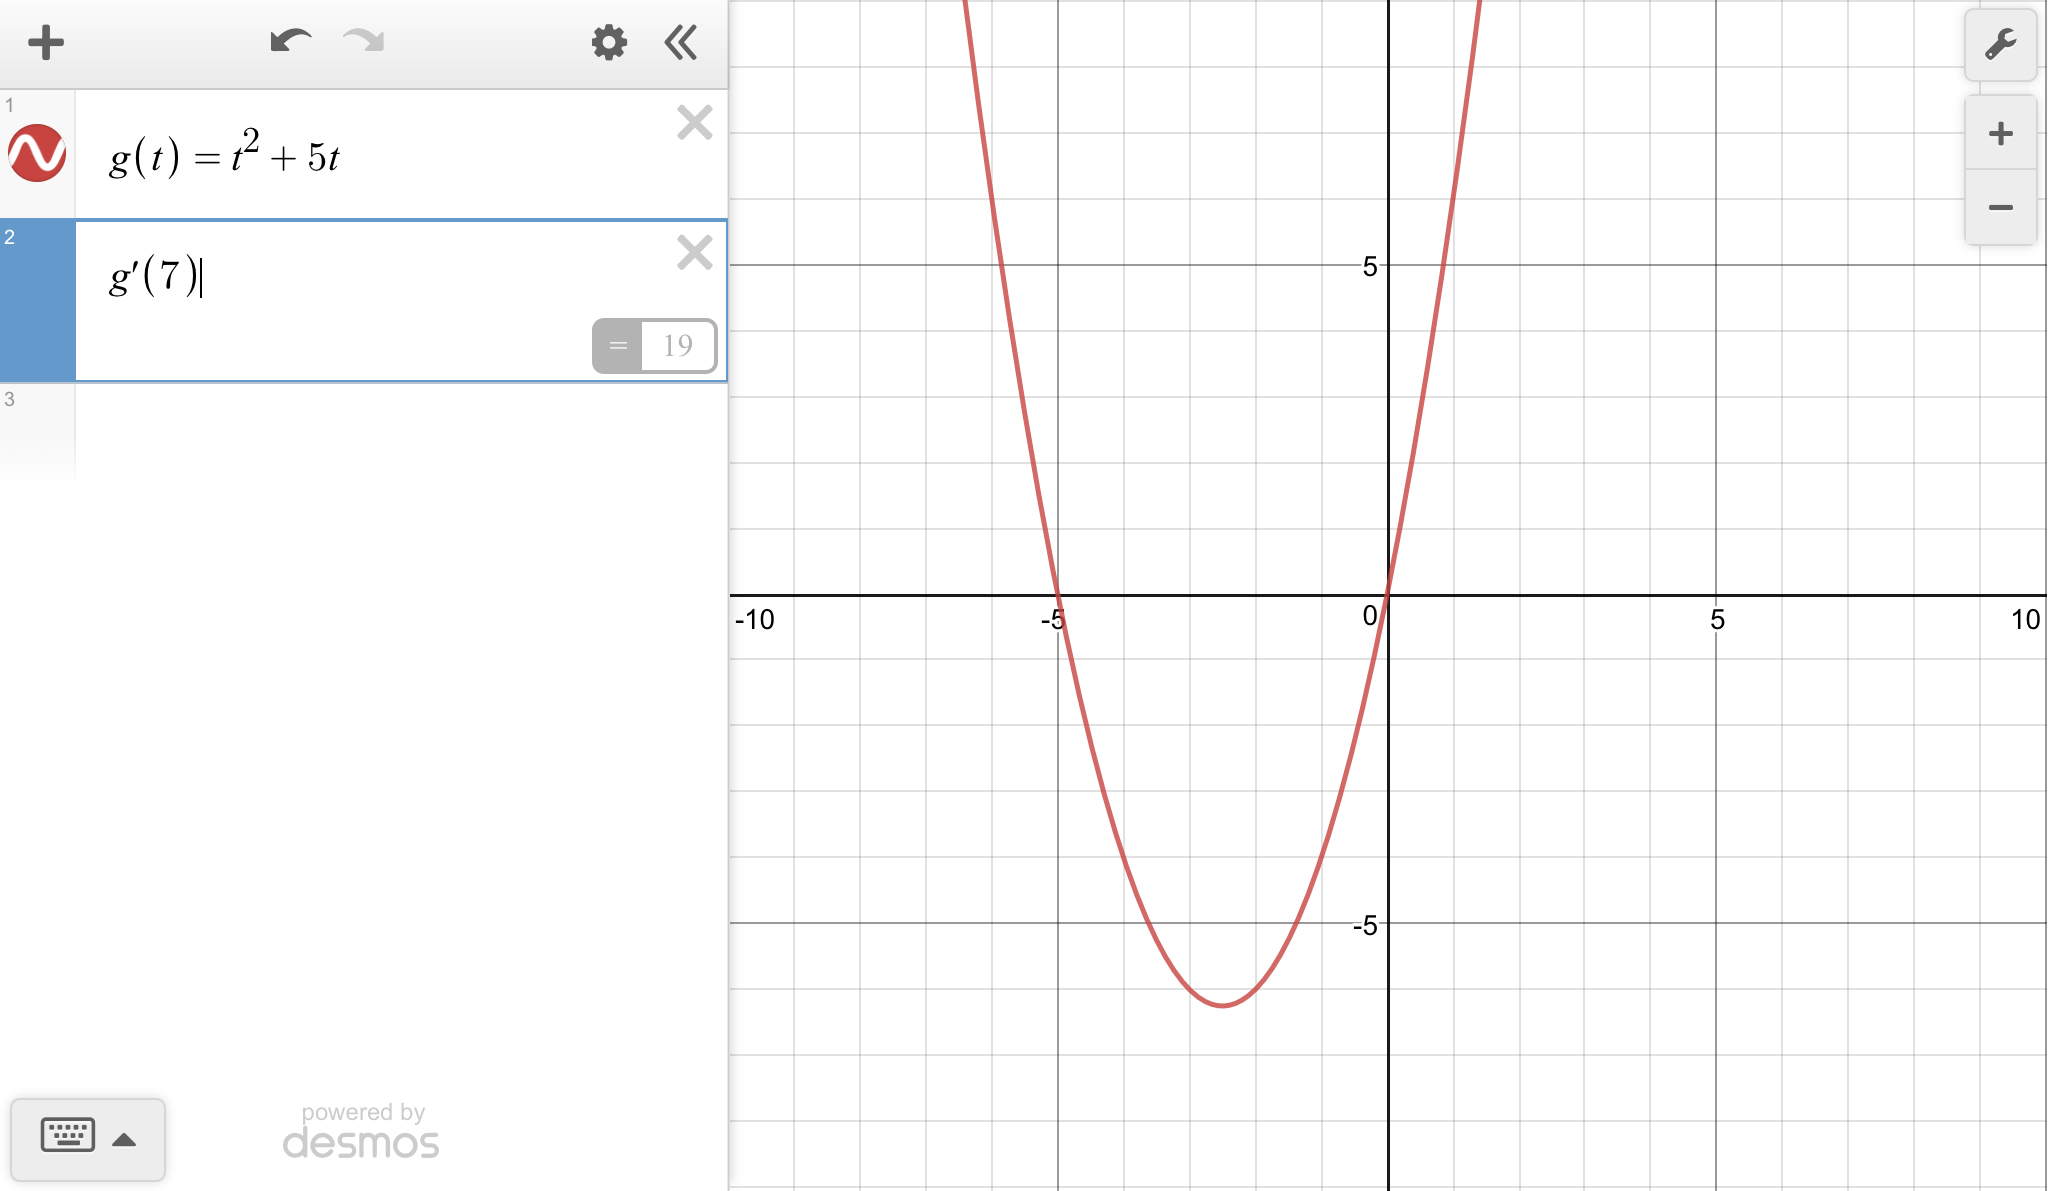
Task: Click the parabola's vertex on the graph
Action: tap(1223, 1005)
